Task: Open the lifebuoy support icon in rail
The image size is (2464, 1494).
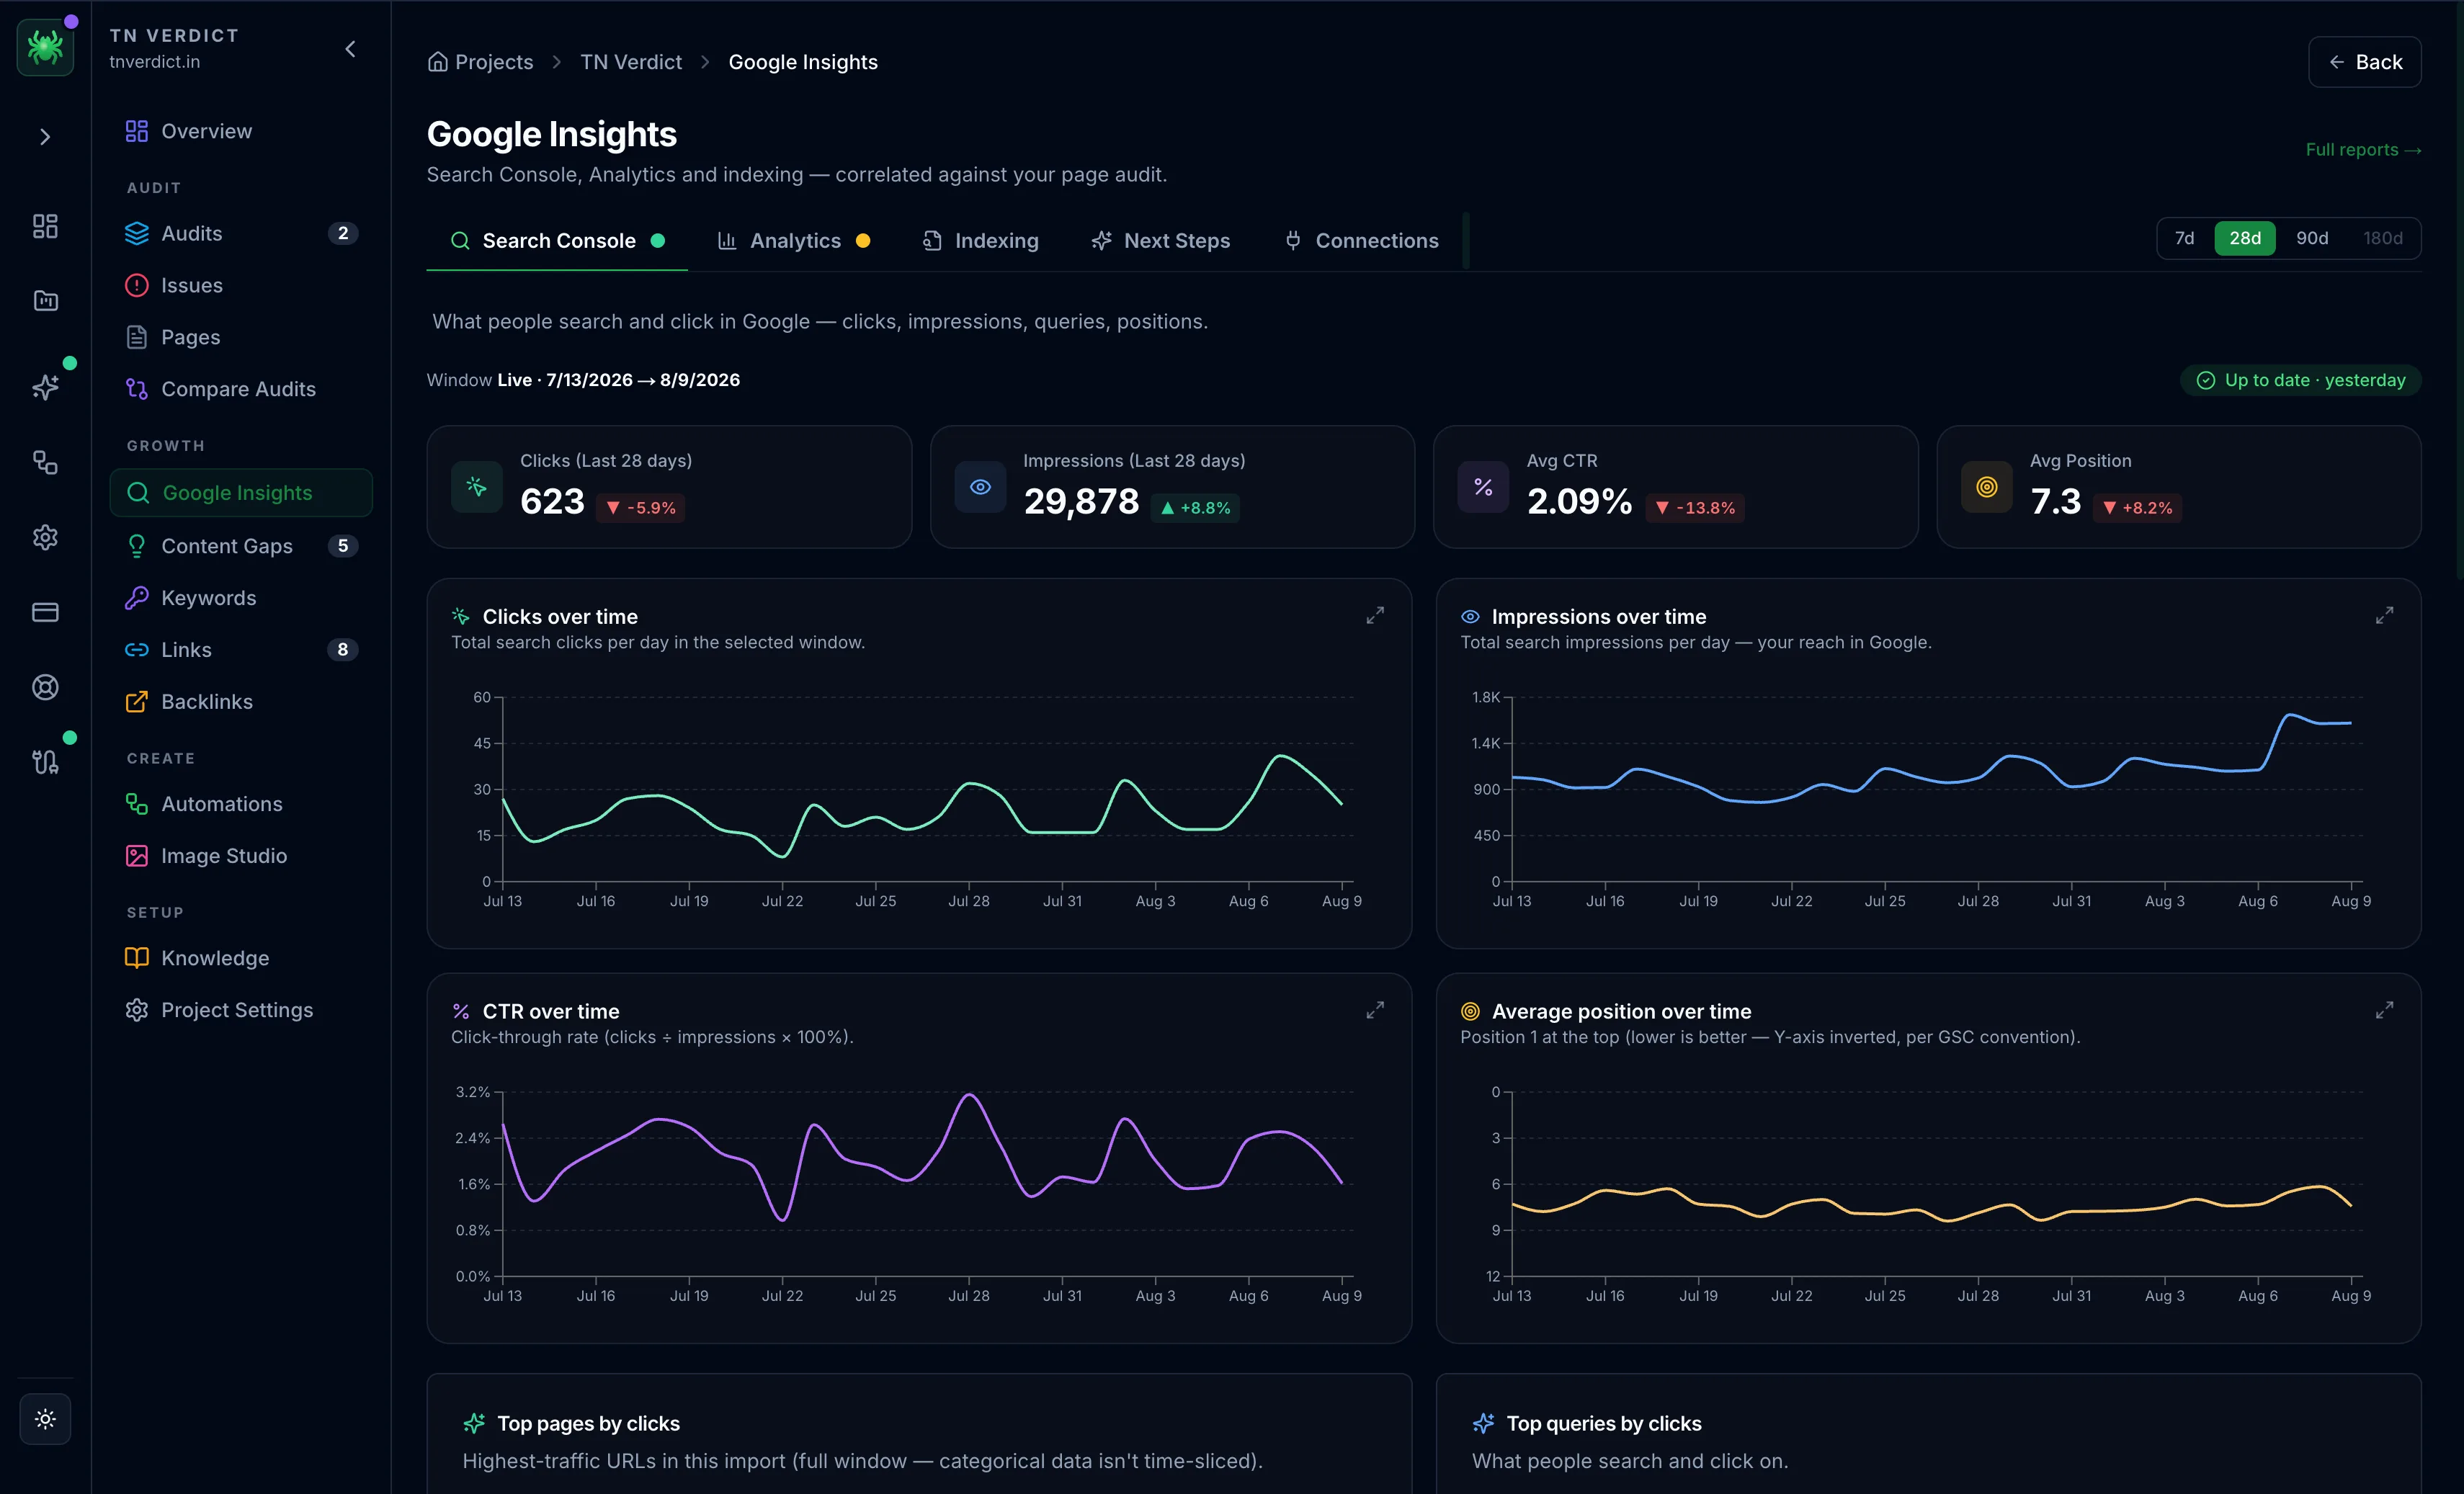Action: tap(45, 687)
